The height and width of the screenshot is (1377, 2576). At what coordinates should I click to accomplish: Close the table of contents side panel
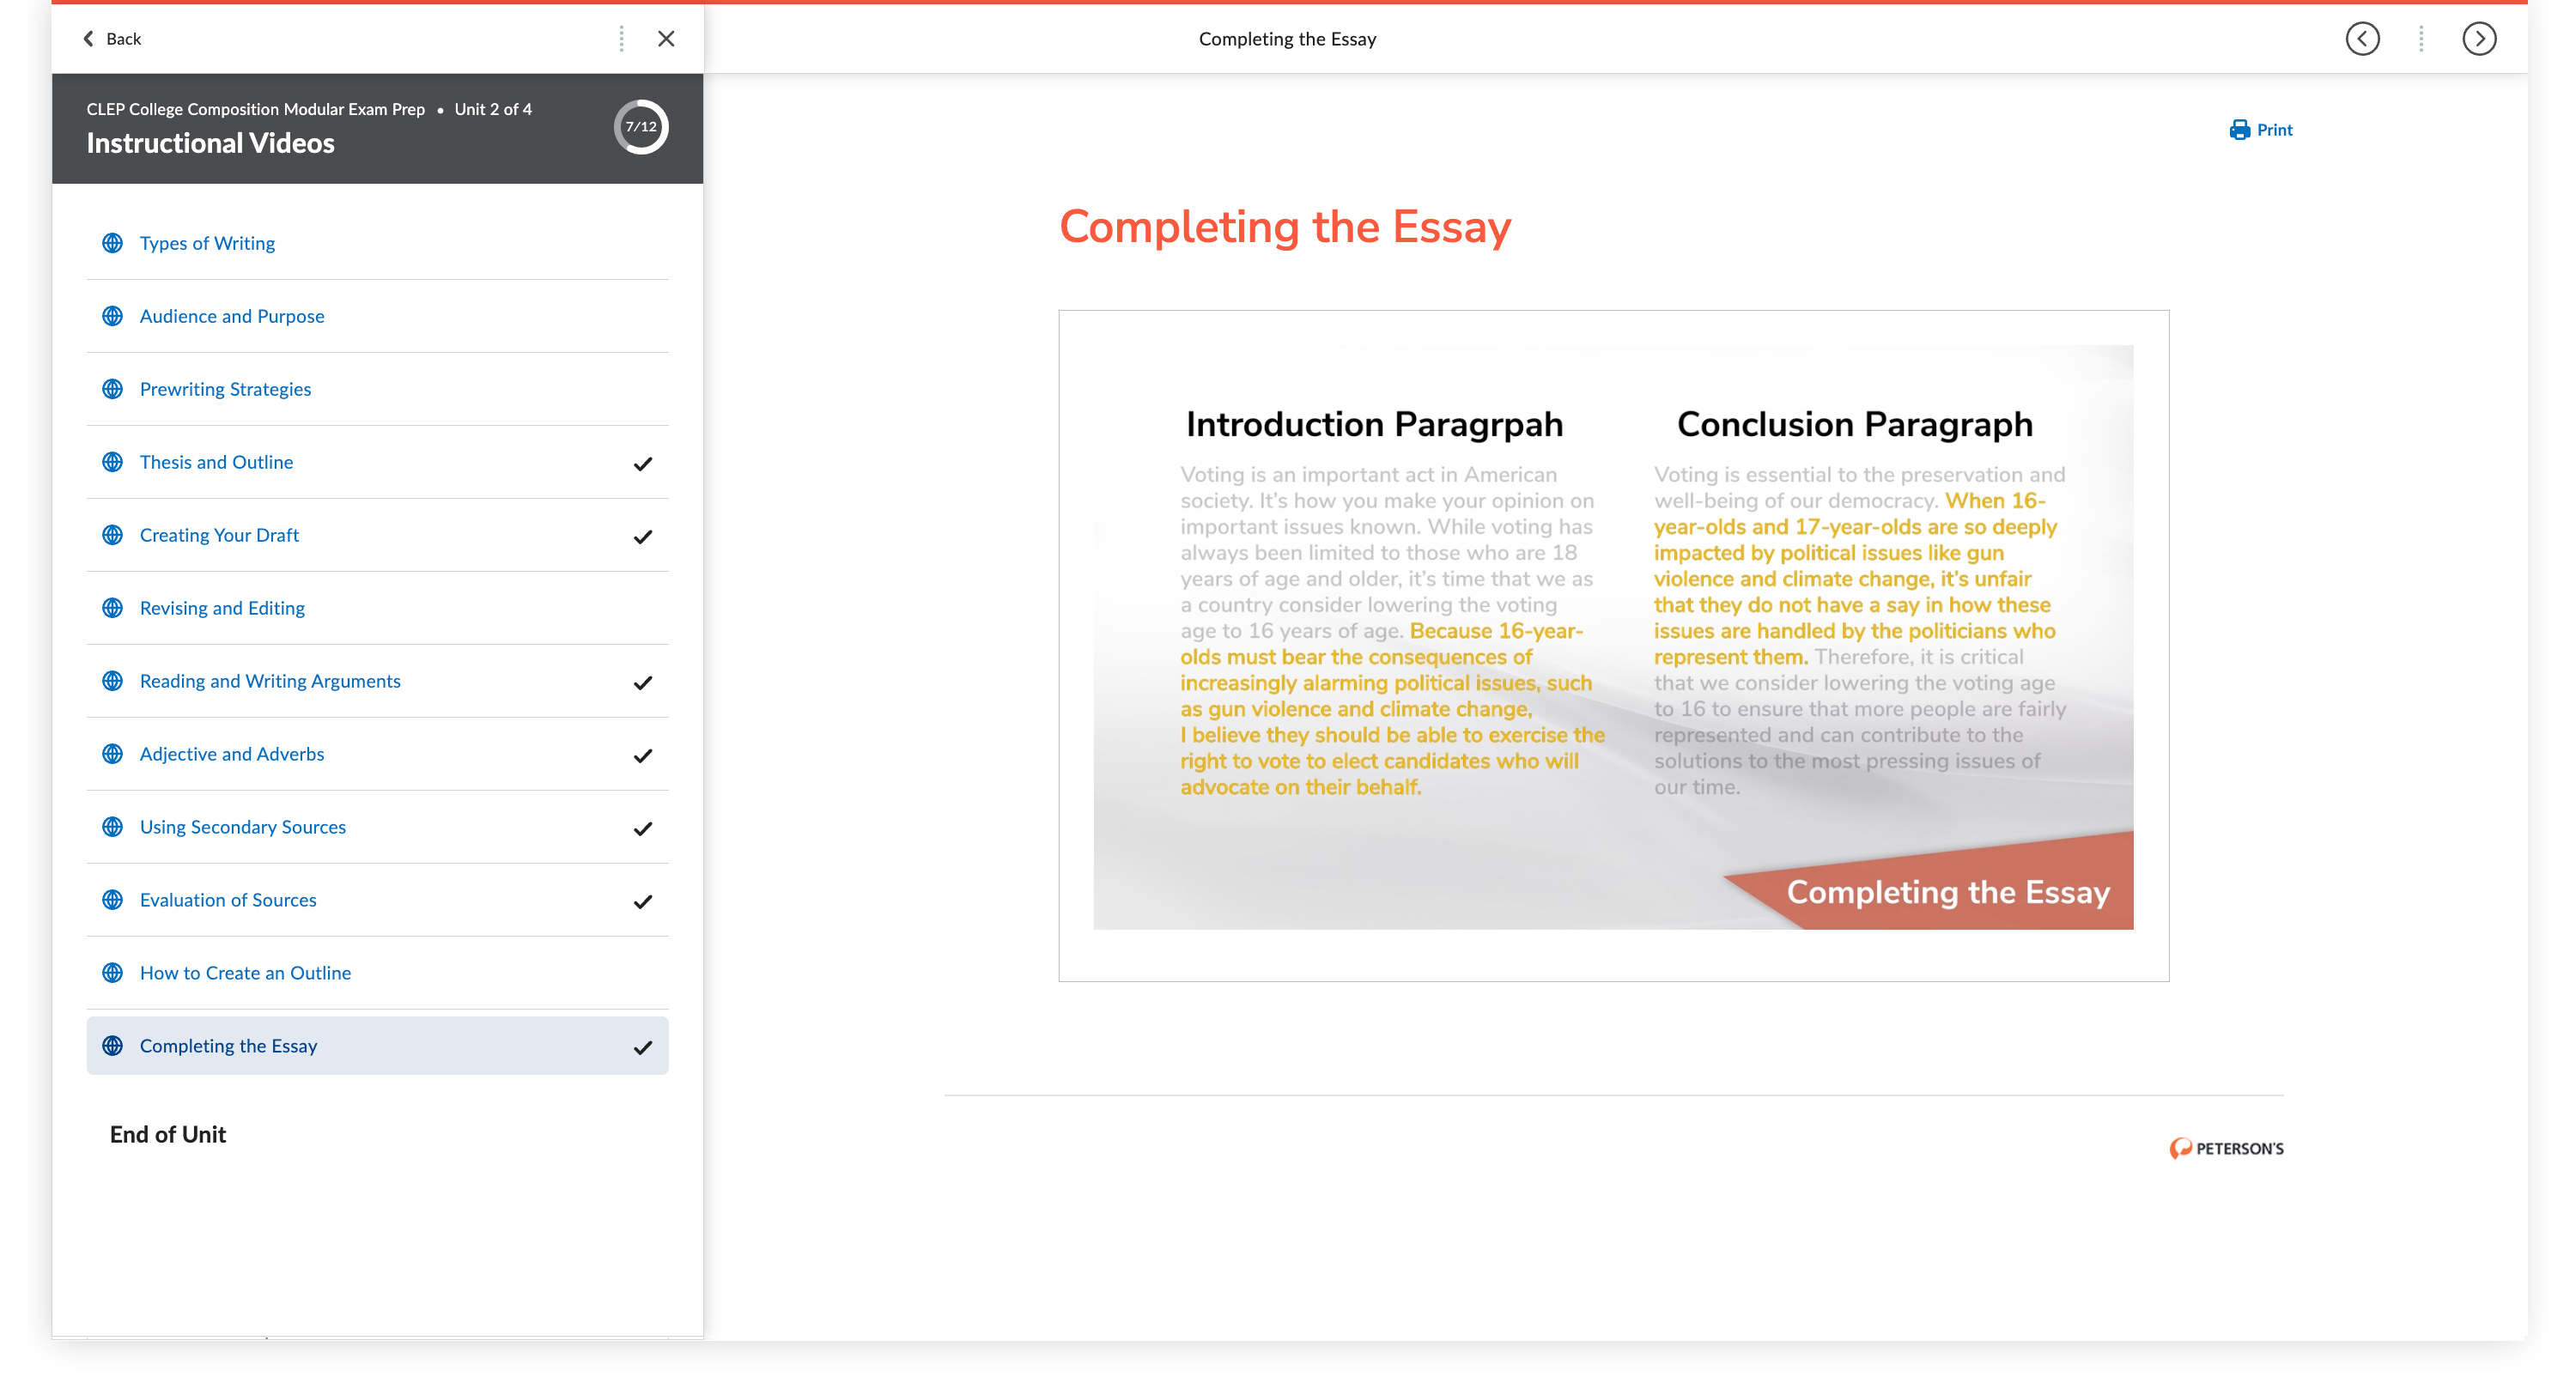point(666,39)
